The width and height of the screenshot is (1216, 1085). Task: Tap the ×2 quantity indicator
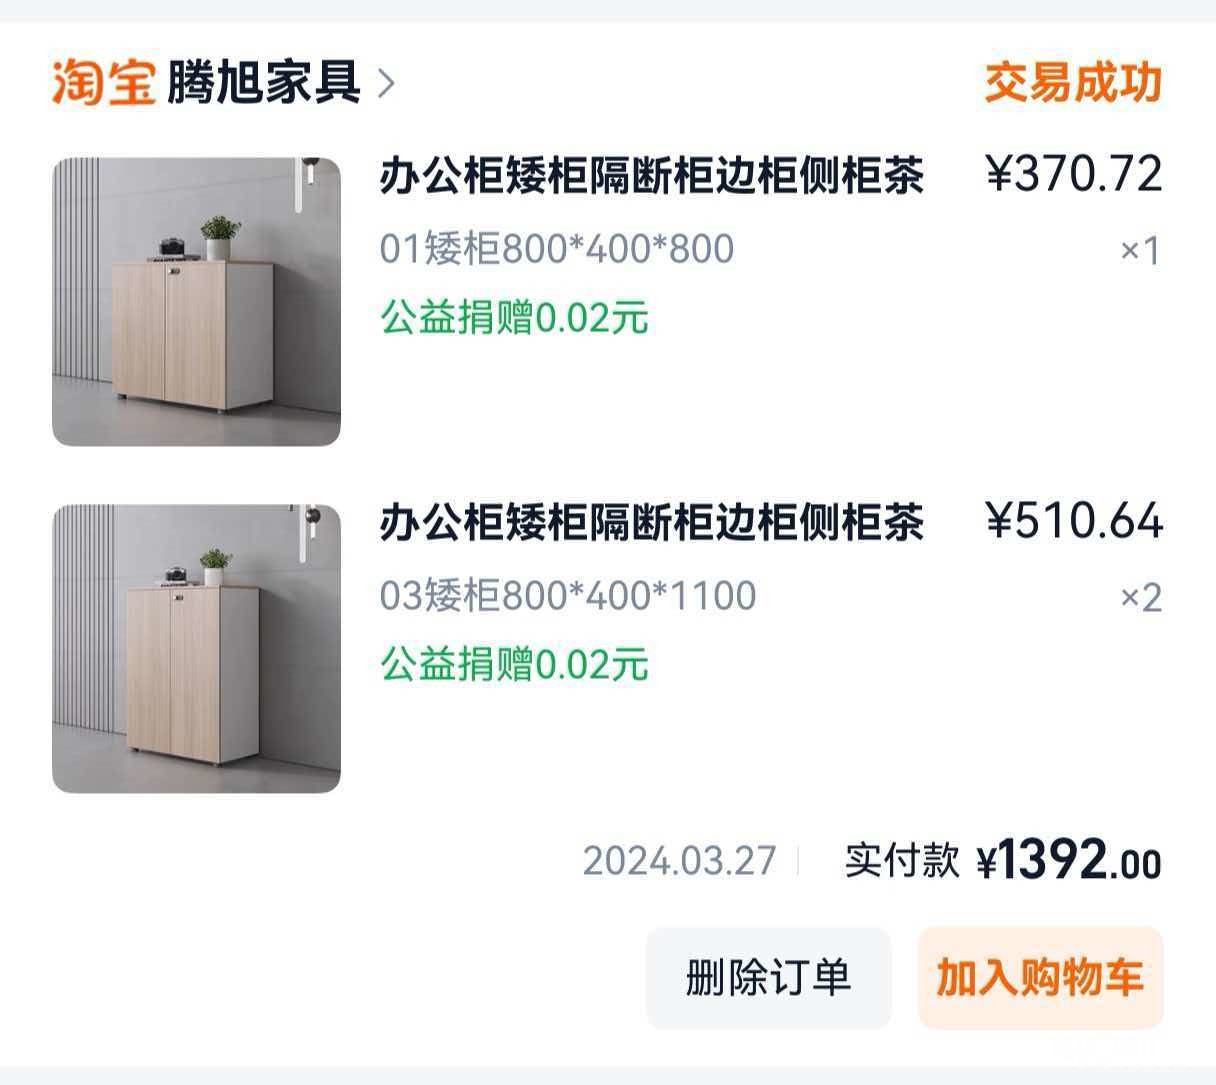pyautogui.click(x=1141, y=597)
